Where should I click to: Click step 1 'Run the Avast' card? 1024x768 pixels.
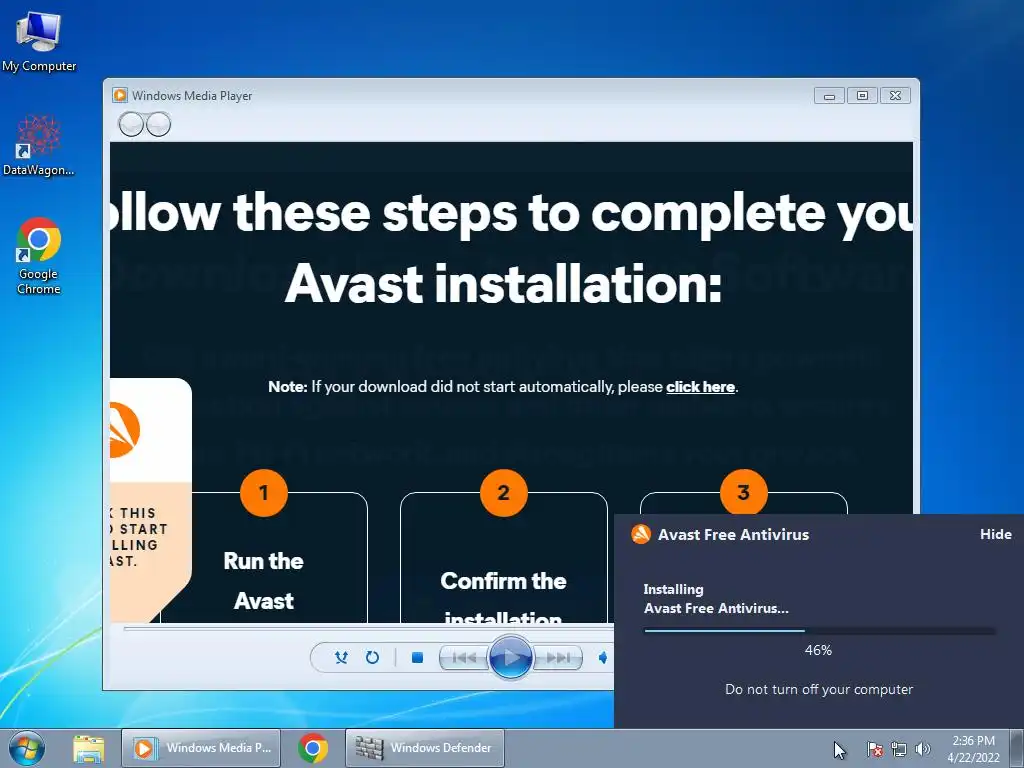click(x=264, y=558)
